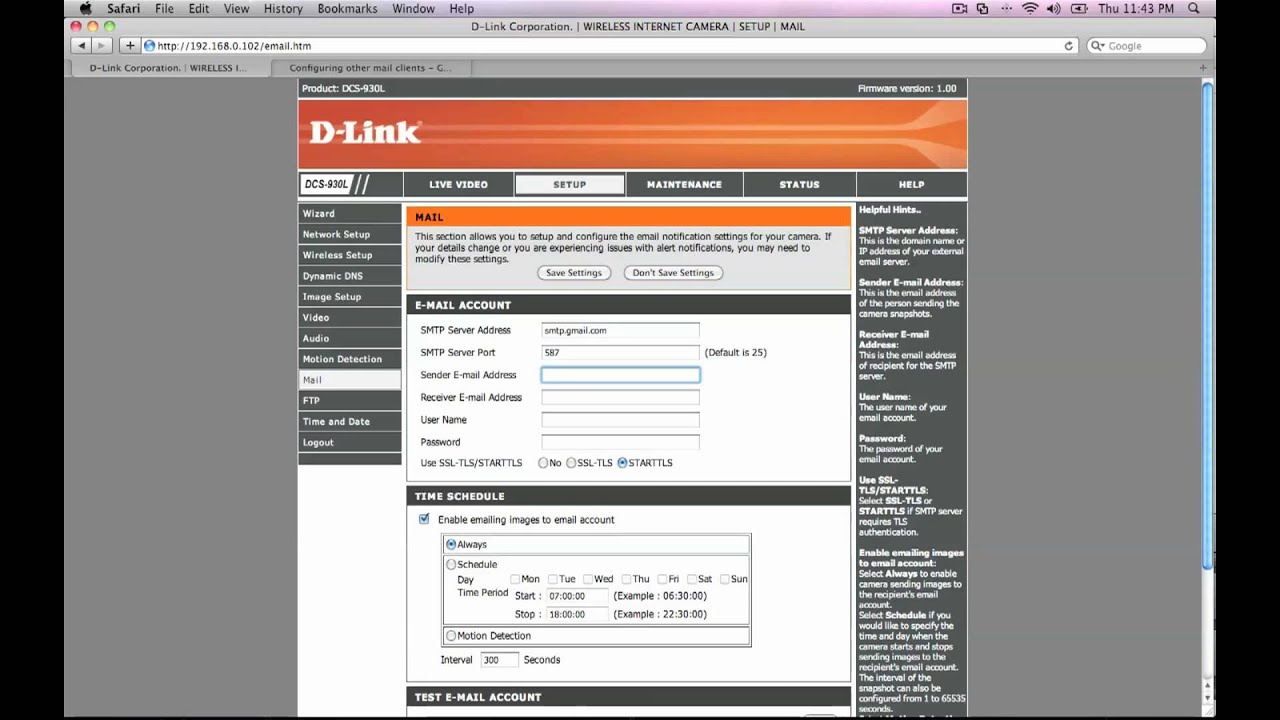Click the SMTP Server Port field
Image resolution: width=1280 pixels, height=720 pixels.
[x=620, y=352]
